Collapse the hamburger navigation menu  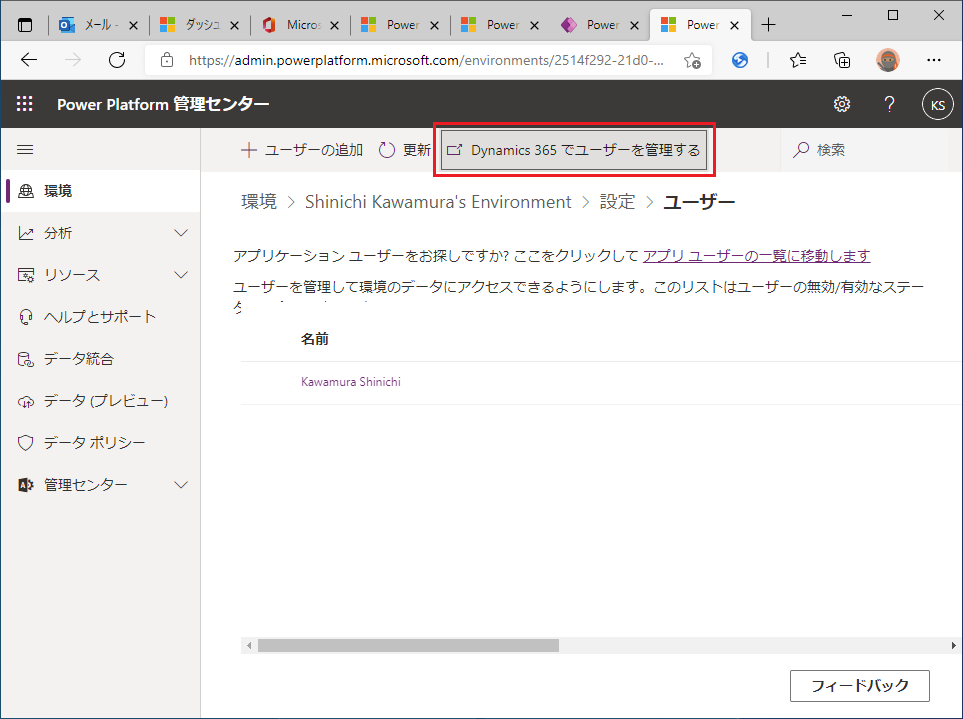click(x=25, y=150)
